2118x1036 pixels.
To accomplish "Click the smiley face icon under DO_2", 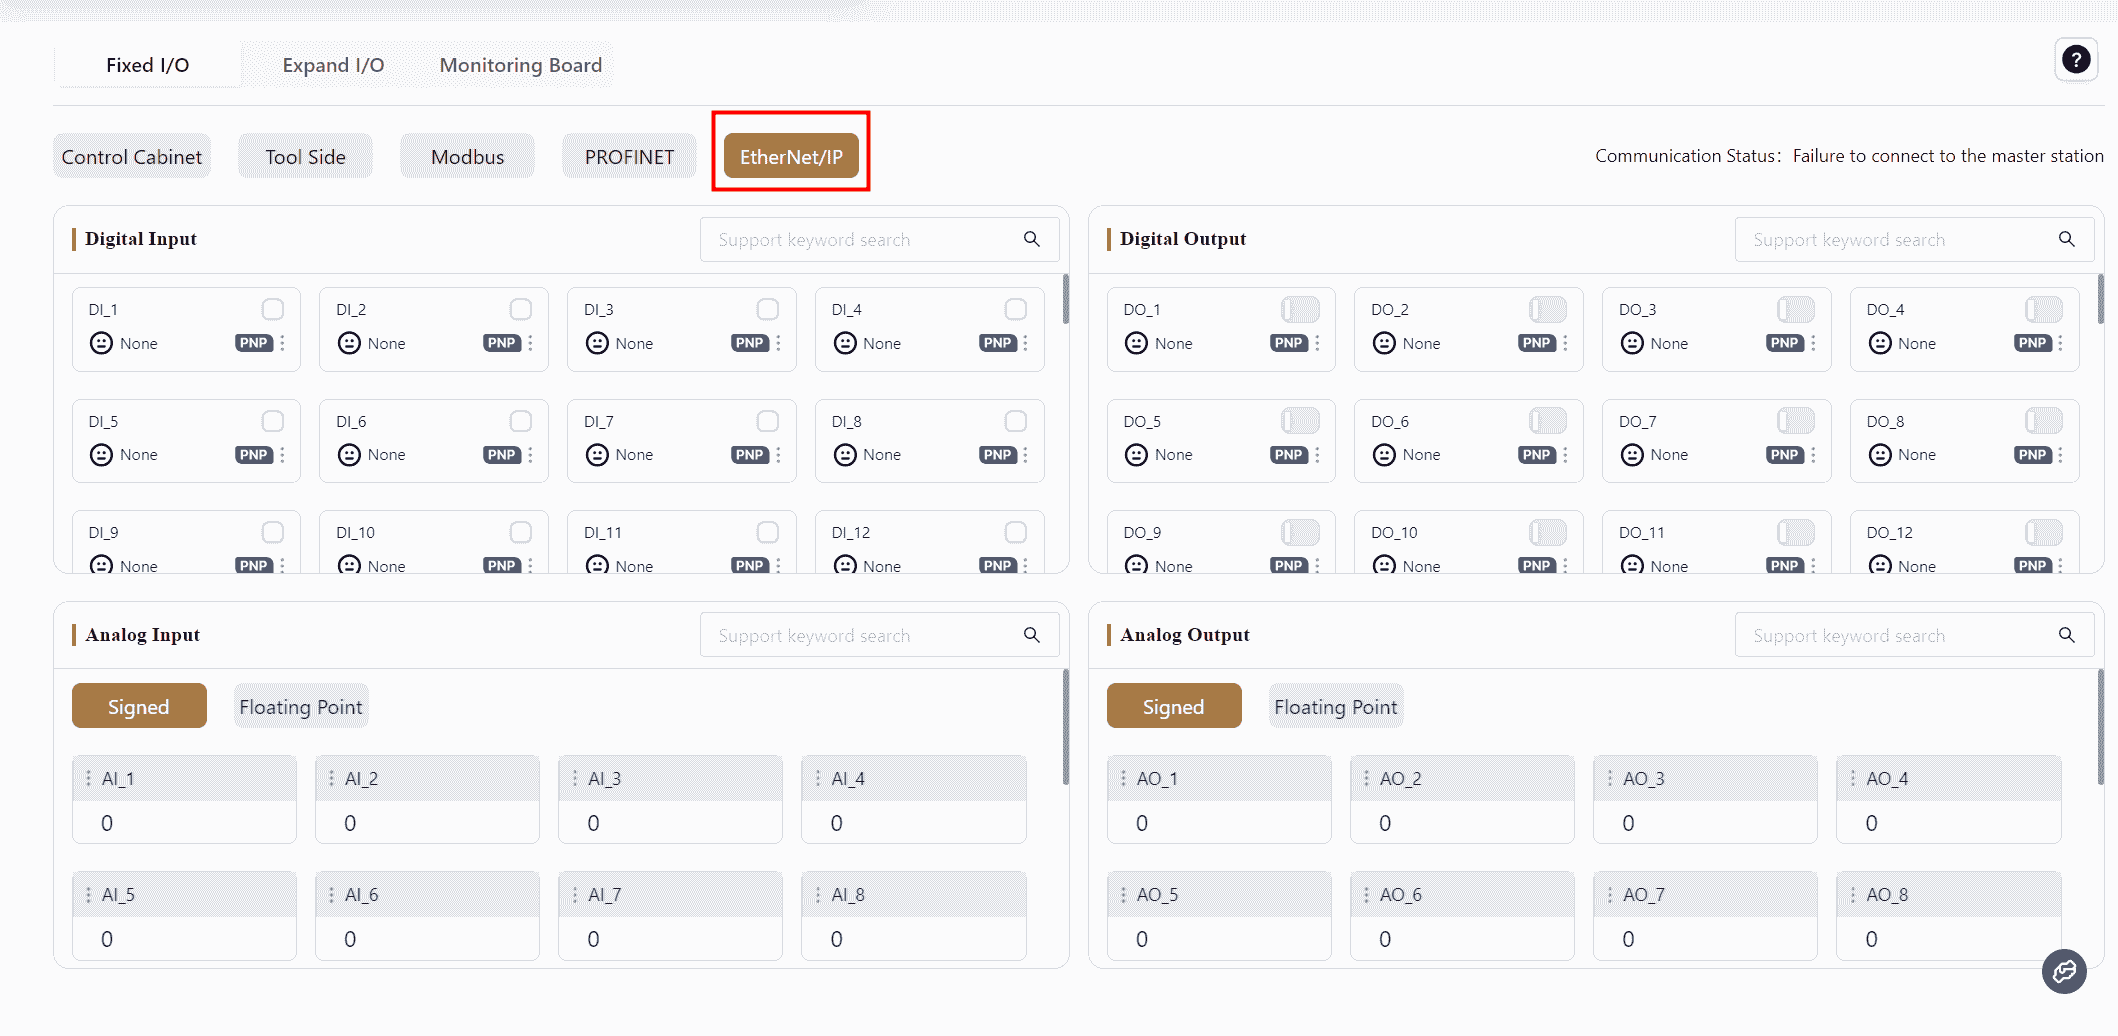I will click(1384, 344).
